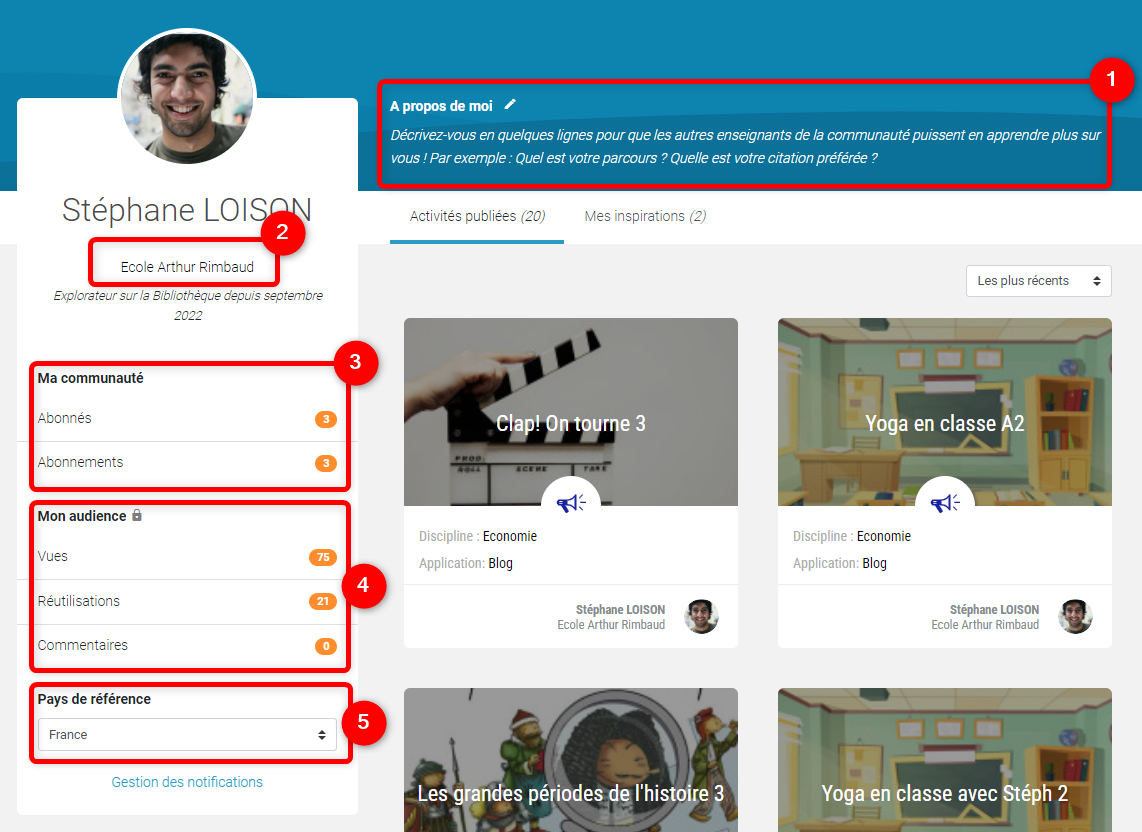The width and height of the screenshot is (1142, 832).
Task: Click the pencil edit icon beside A propos de moi
Action: pos(511,104)
